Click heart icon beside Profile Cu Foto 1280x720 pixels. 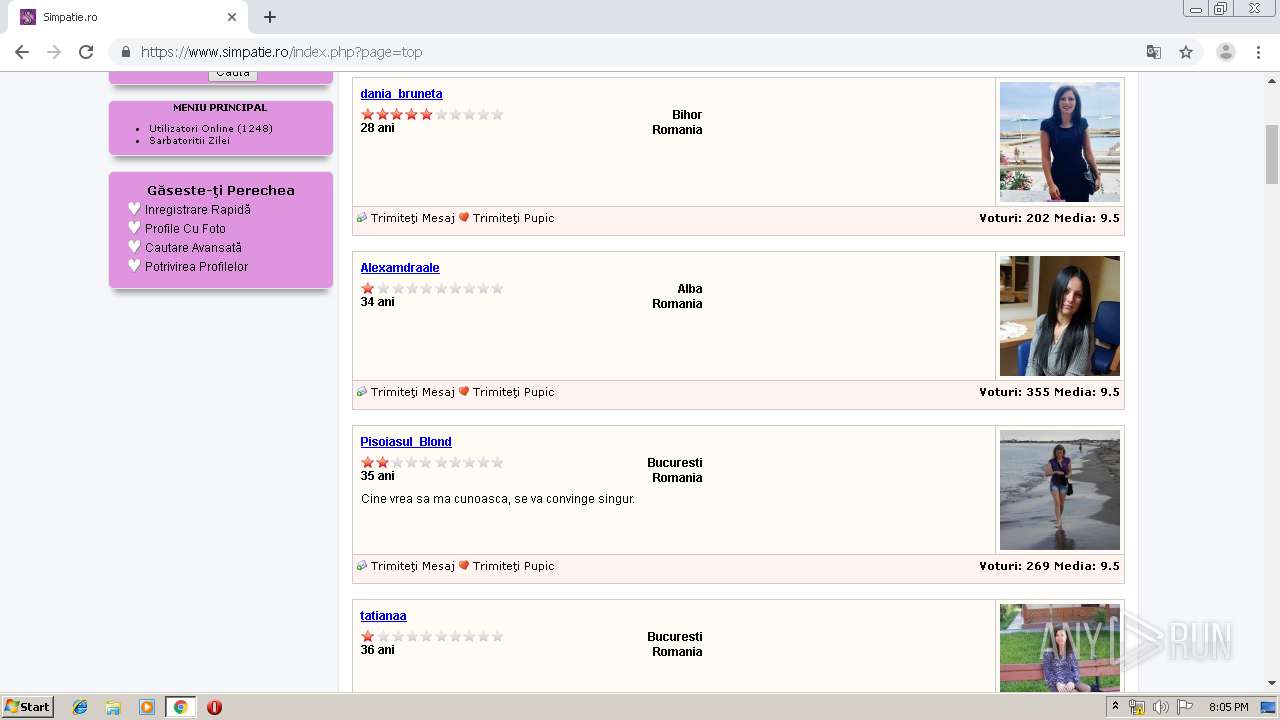coord(134,228)
